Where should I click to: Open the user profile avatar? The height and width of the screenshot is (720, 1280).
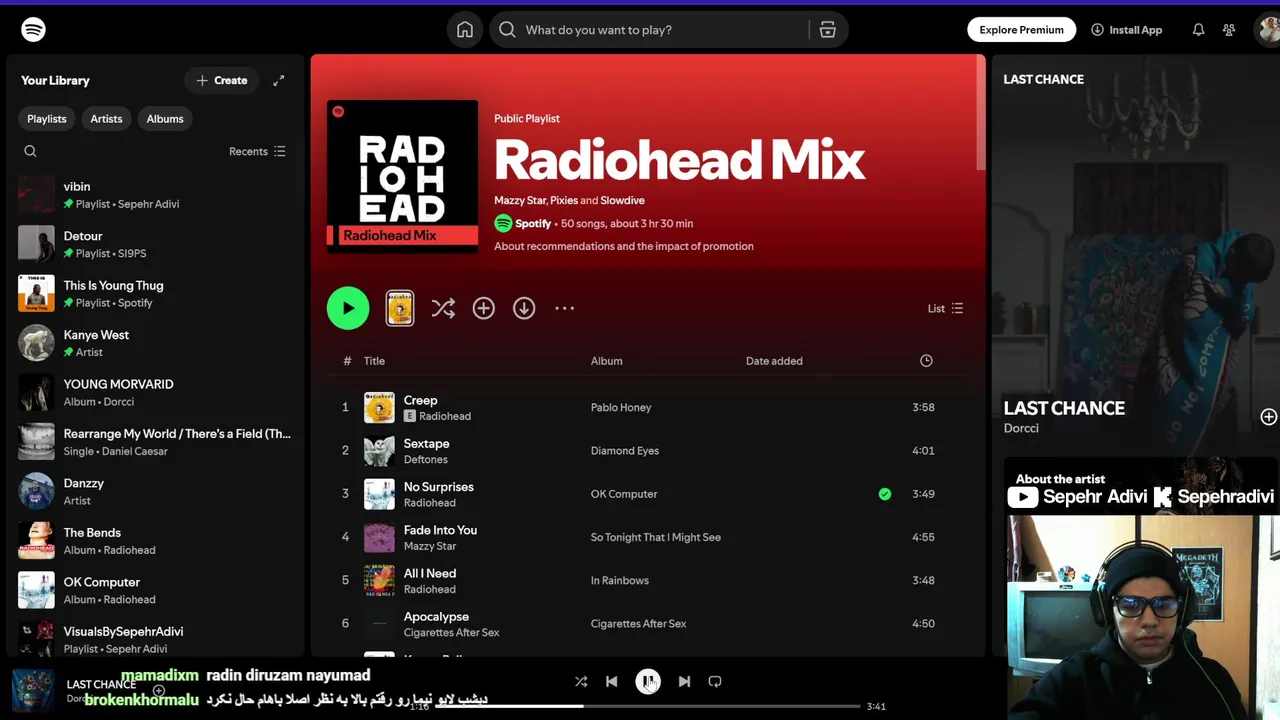(x=1268, y=30)
